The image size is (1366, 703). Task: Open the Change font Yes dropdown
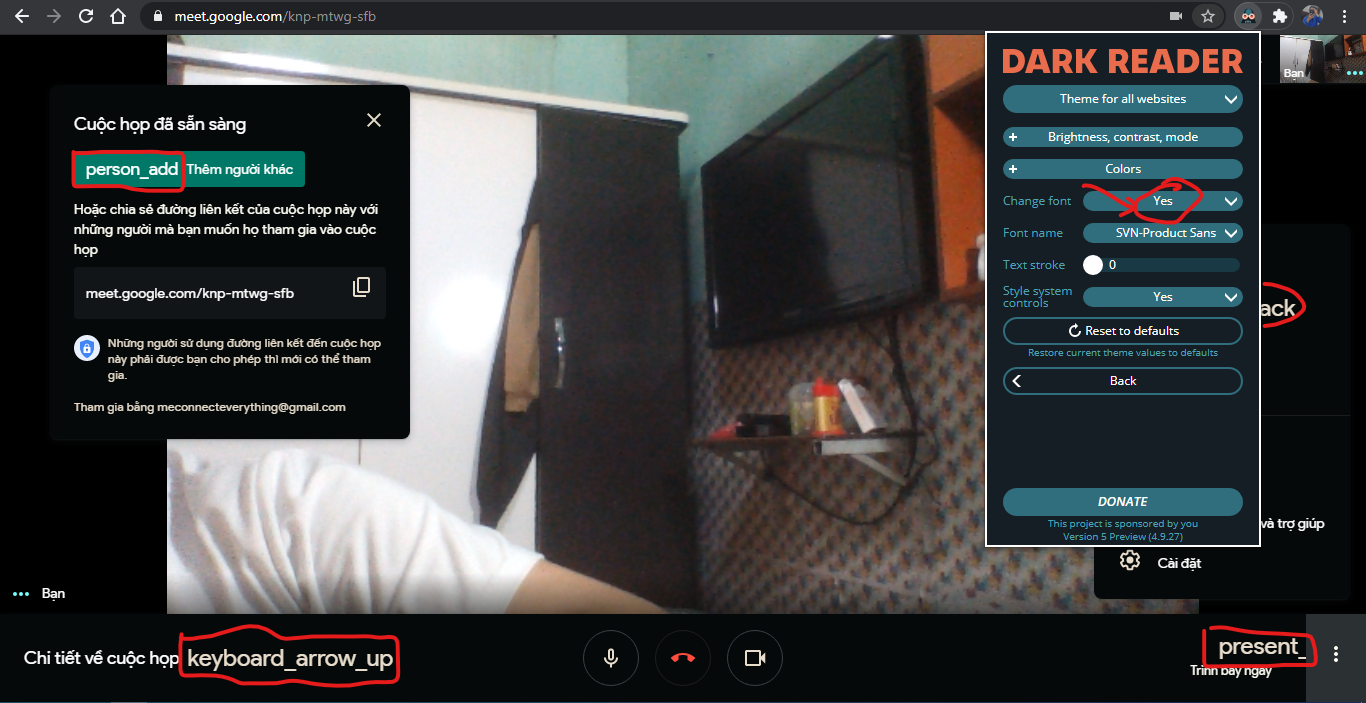(x=1163, y=201)
